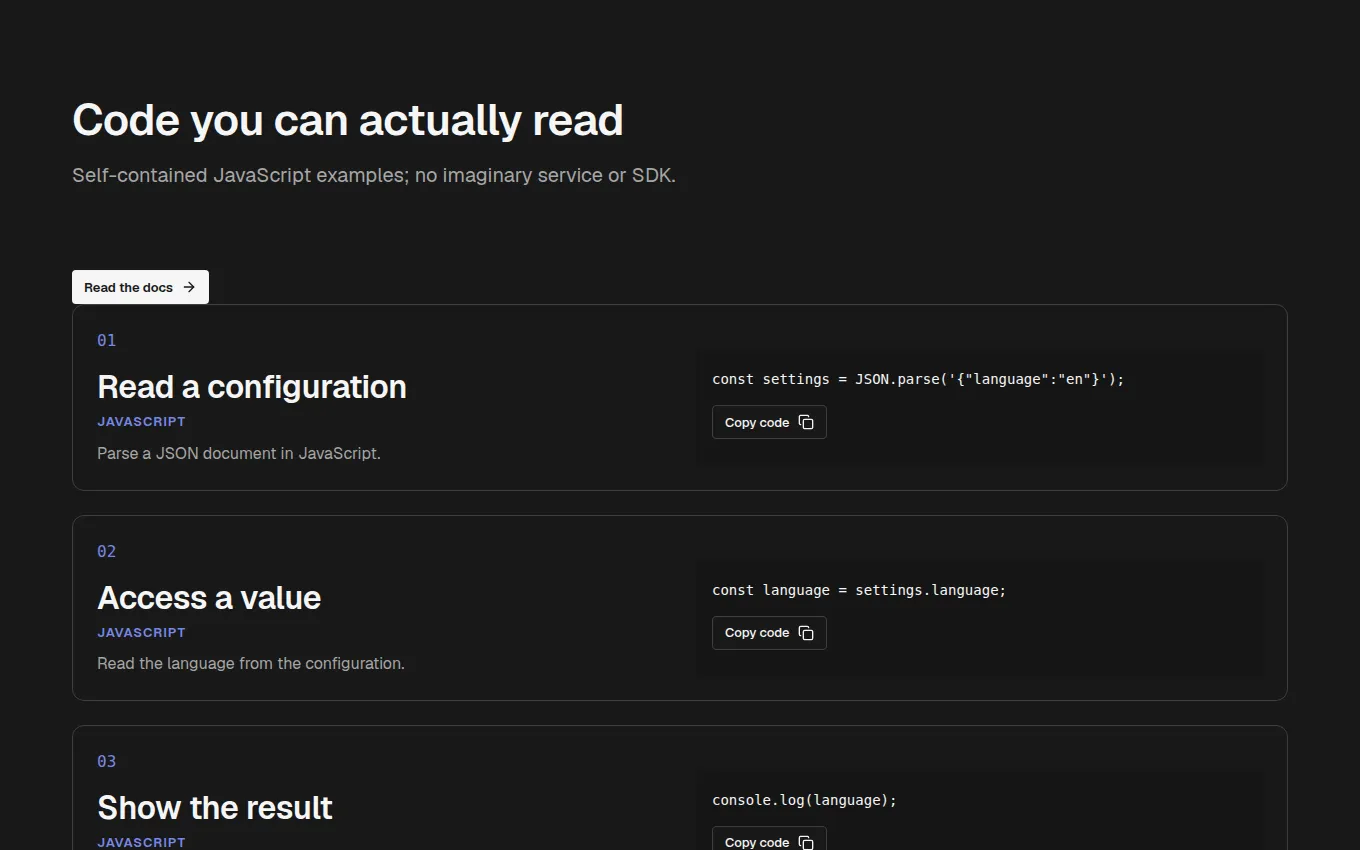
Task: Click text Parse a JSON document in JavaScript
Action: tap(239, 453)
